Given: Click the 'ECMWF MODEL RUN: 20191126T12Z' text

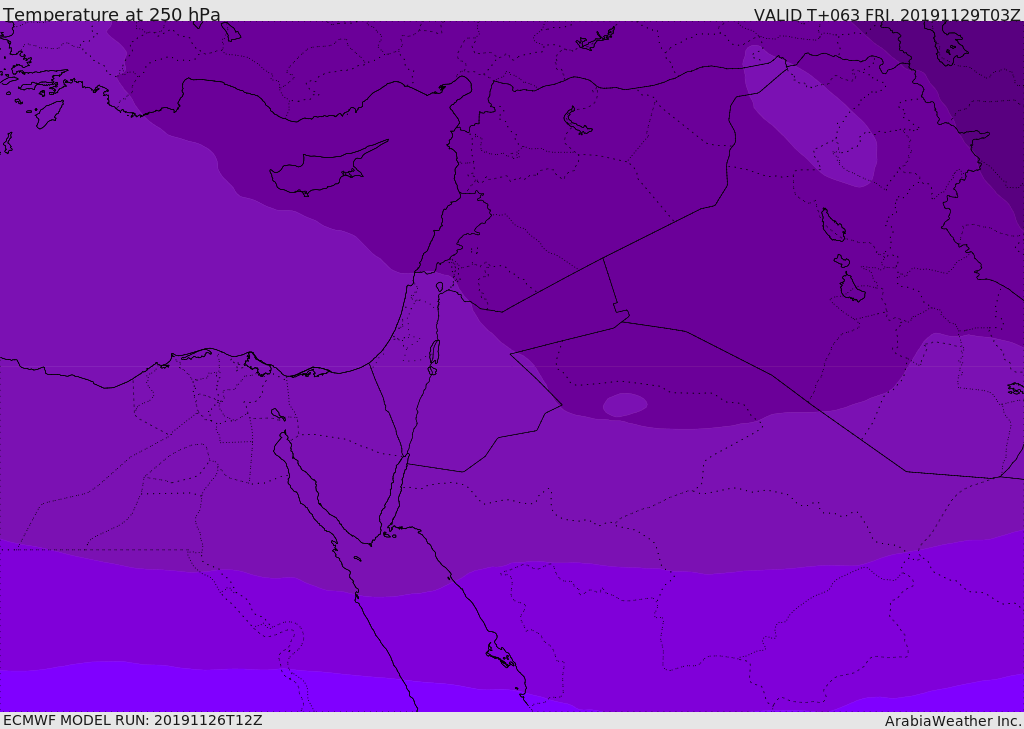Looking at the screenshot, I should [133, 720].
